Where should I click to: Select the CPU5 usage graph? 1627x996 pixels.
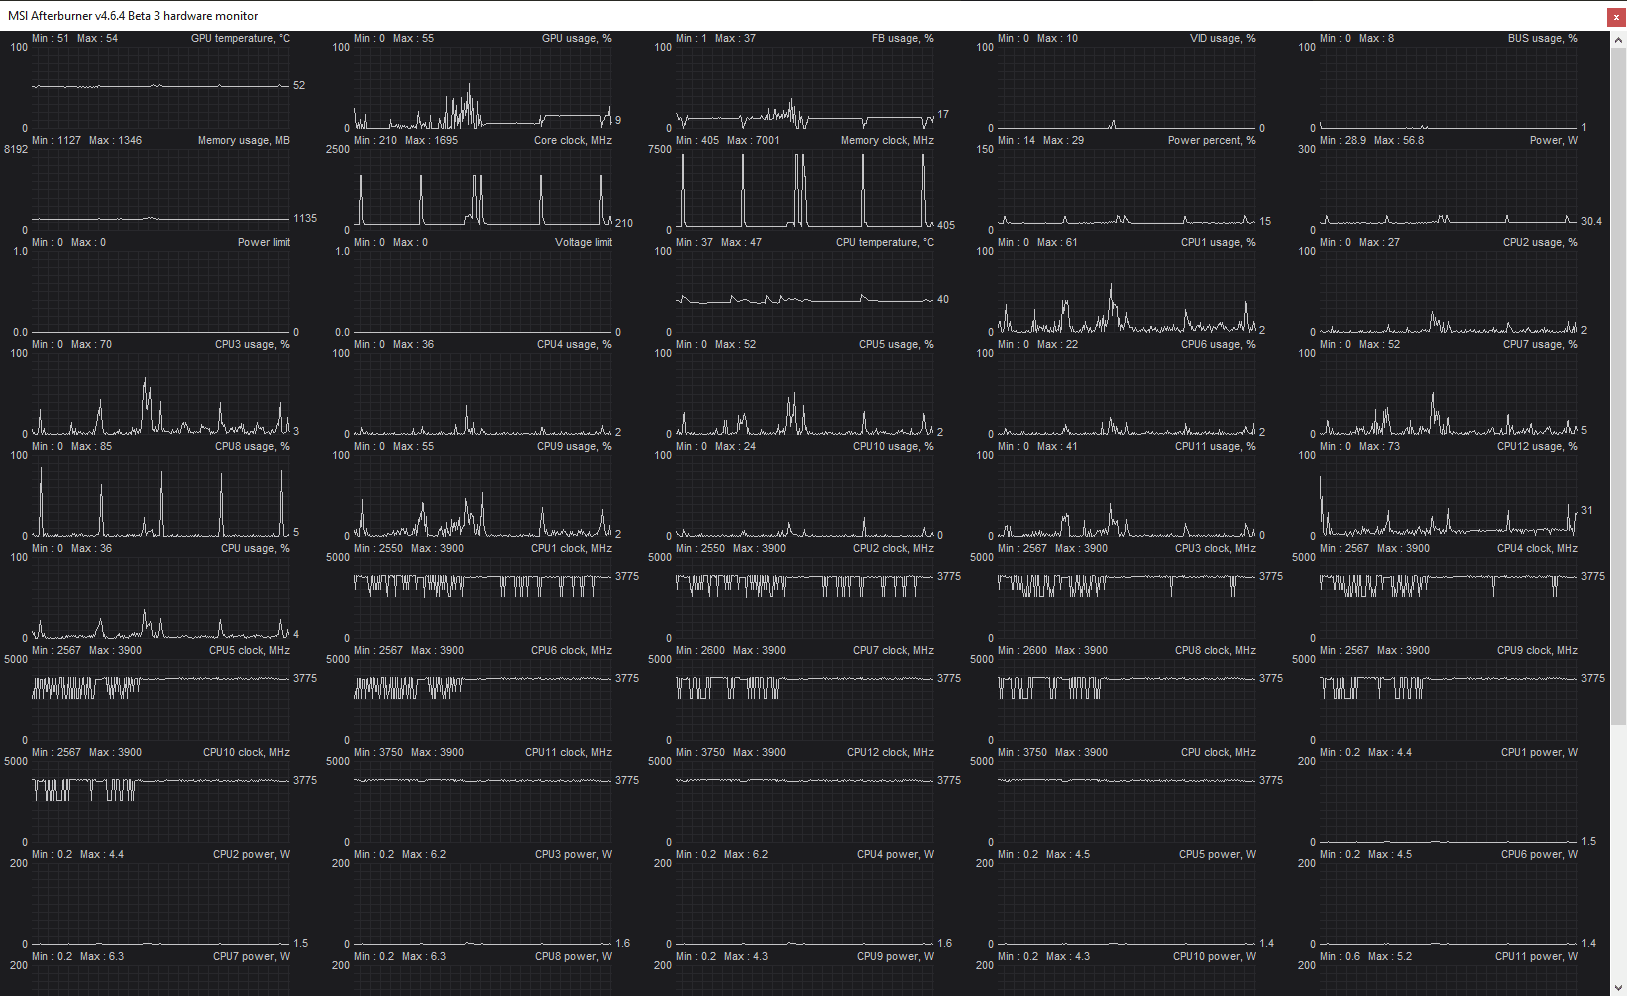point(805,393)
